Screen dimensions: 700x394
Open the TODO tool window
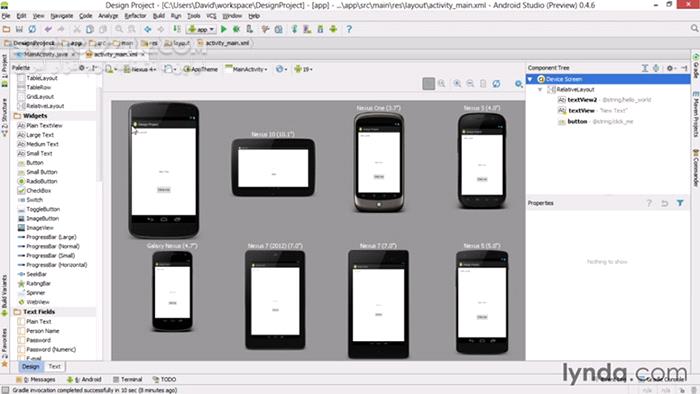(x=164, y=379)
